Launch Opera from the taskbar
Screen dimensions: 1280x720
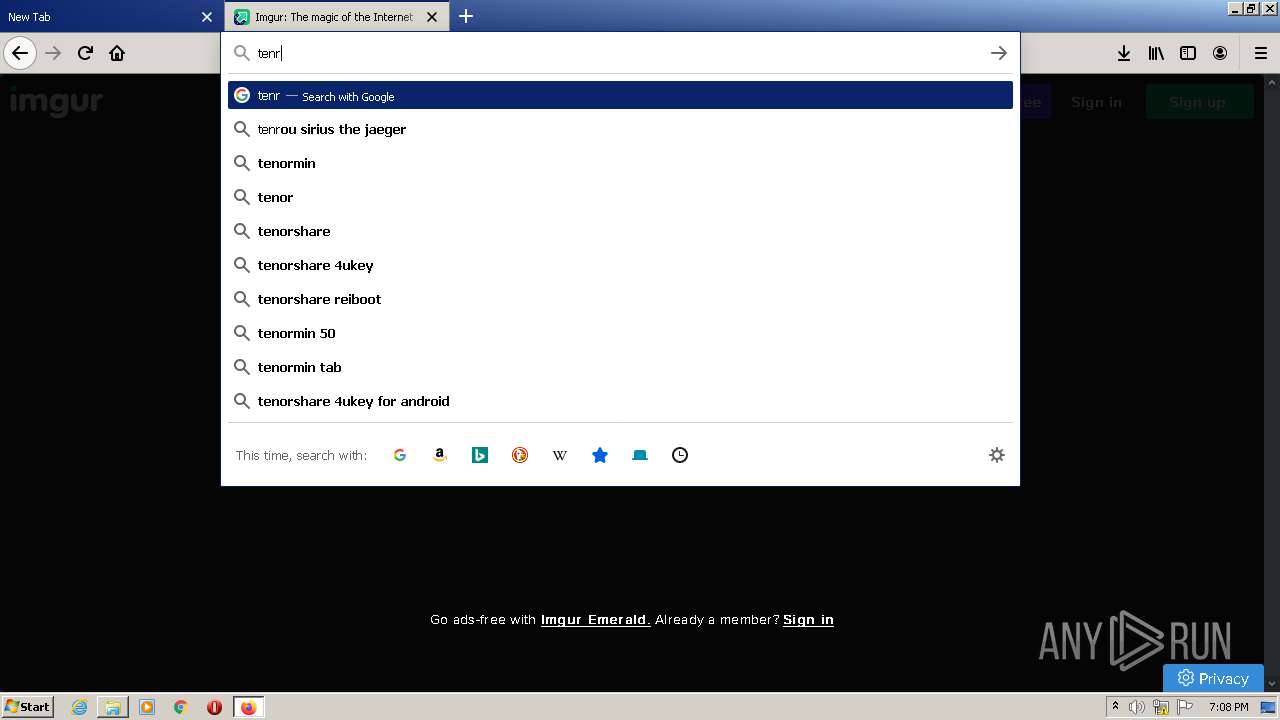click(x=214, y=707)
